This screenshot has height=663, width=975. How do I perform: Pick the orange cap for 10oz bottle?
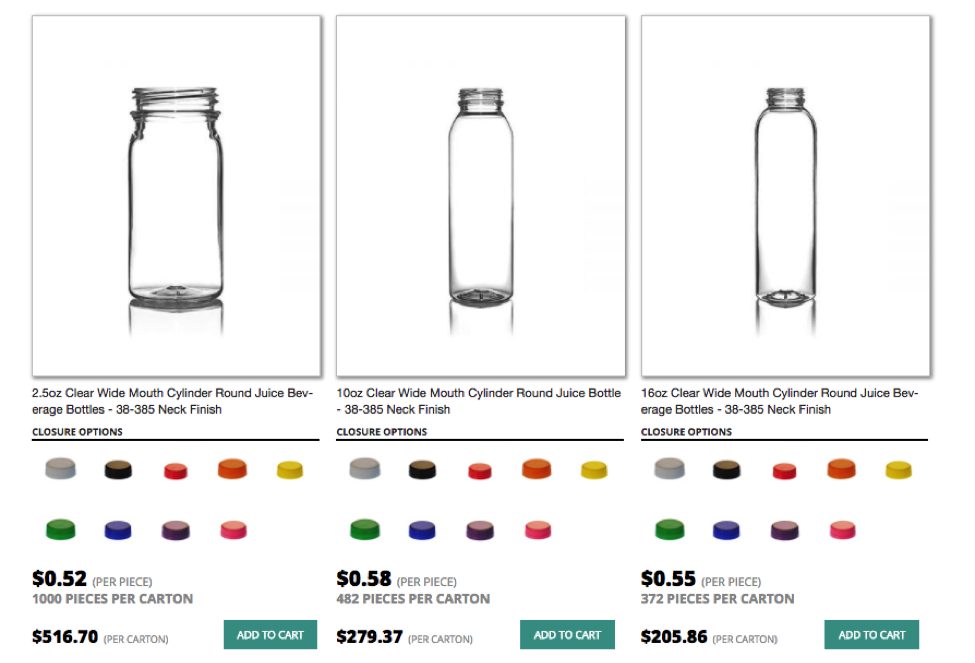pos(536,469)
